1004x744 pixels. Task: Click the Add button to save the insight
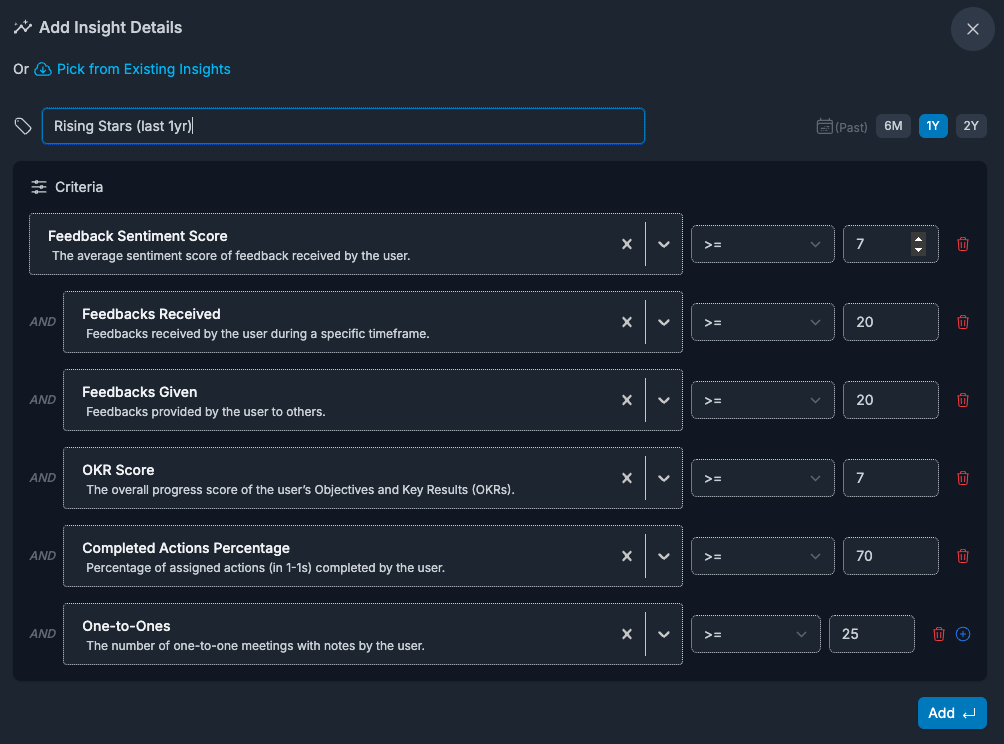pos(951,712)
